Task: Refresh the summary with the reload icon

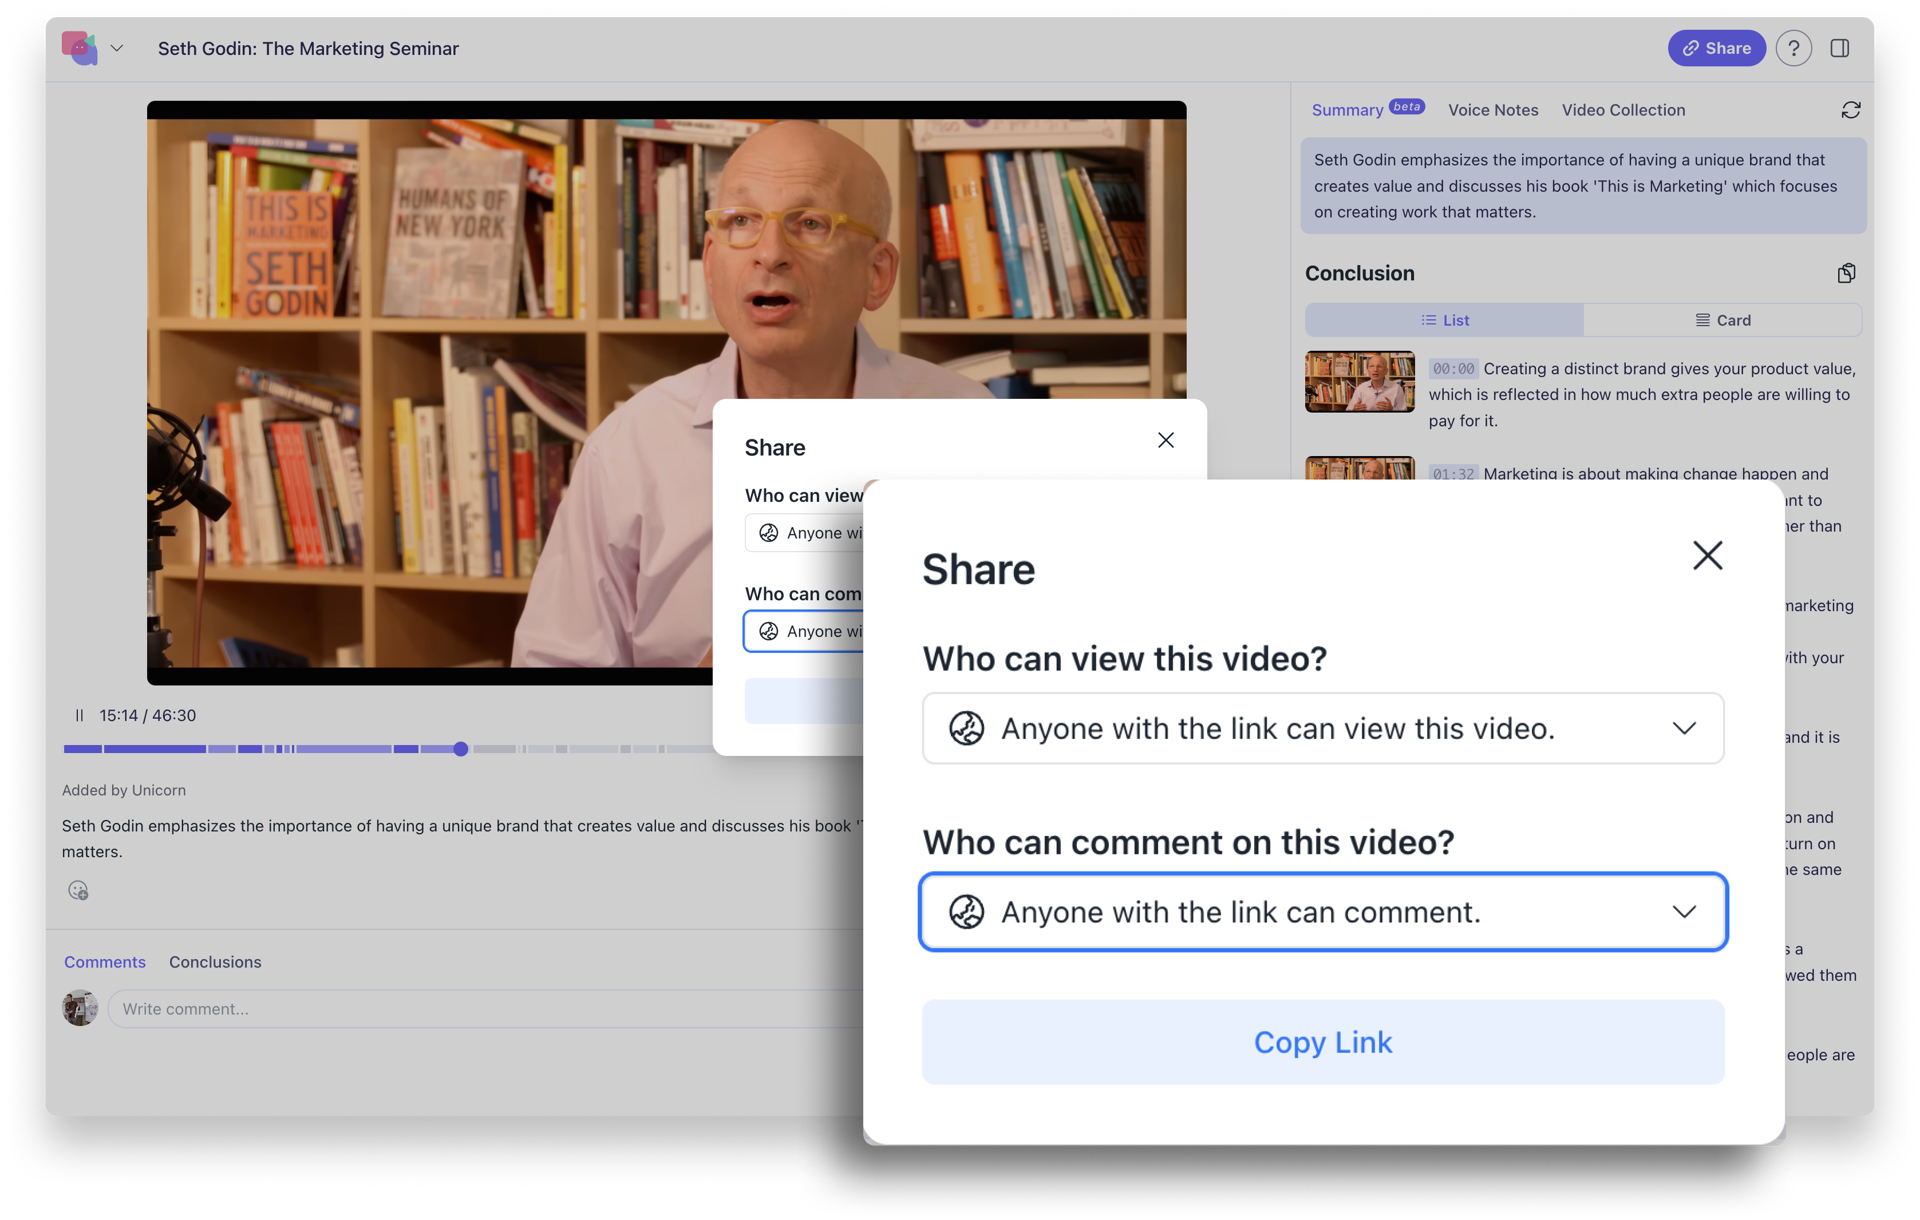Action: pyautogui.click(x=1851, y=110)
